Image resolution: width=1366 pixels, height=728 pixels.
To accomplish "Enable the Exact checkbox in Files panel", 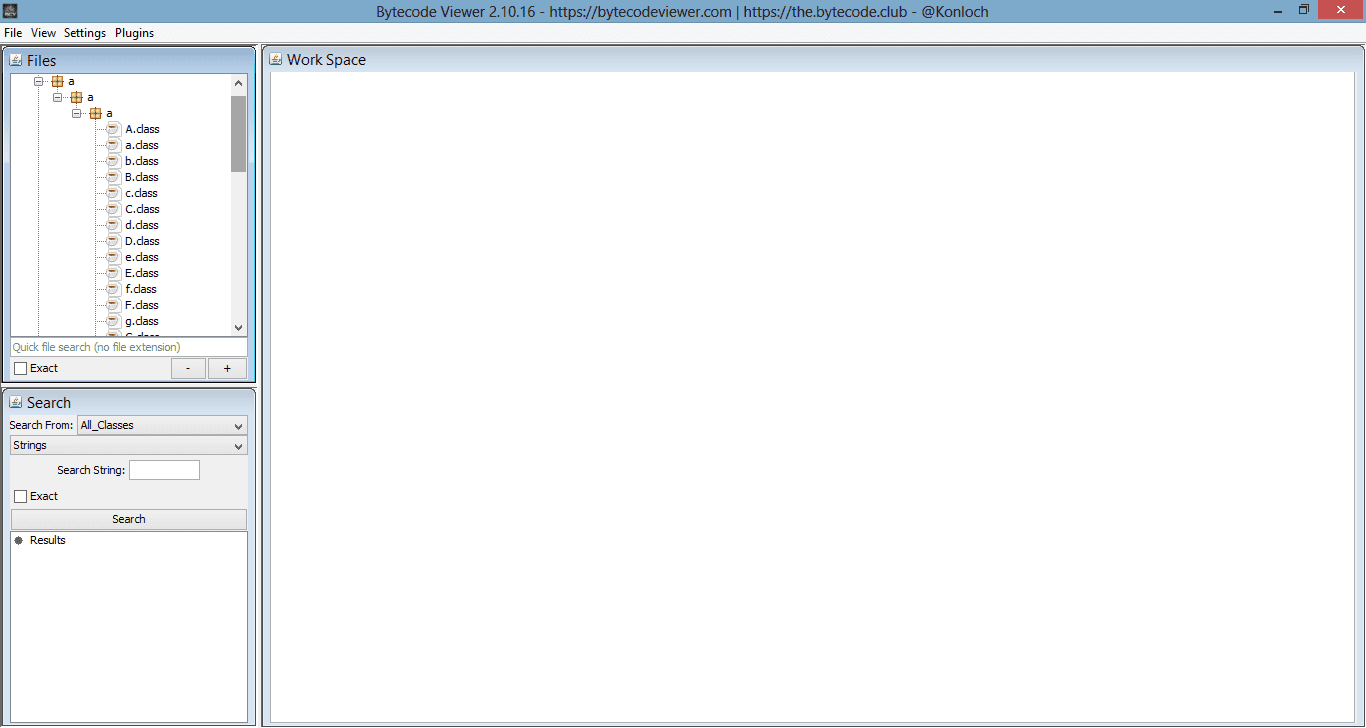I will (x=20, y=368).
